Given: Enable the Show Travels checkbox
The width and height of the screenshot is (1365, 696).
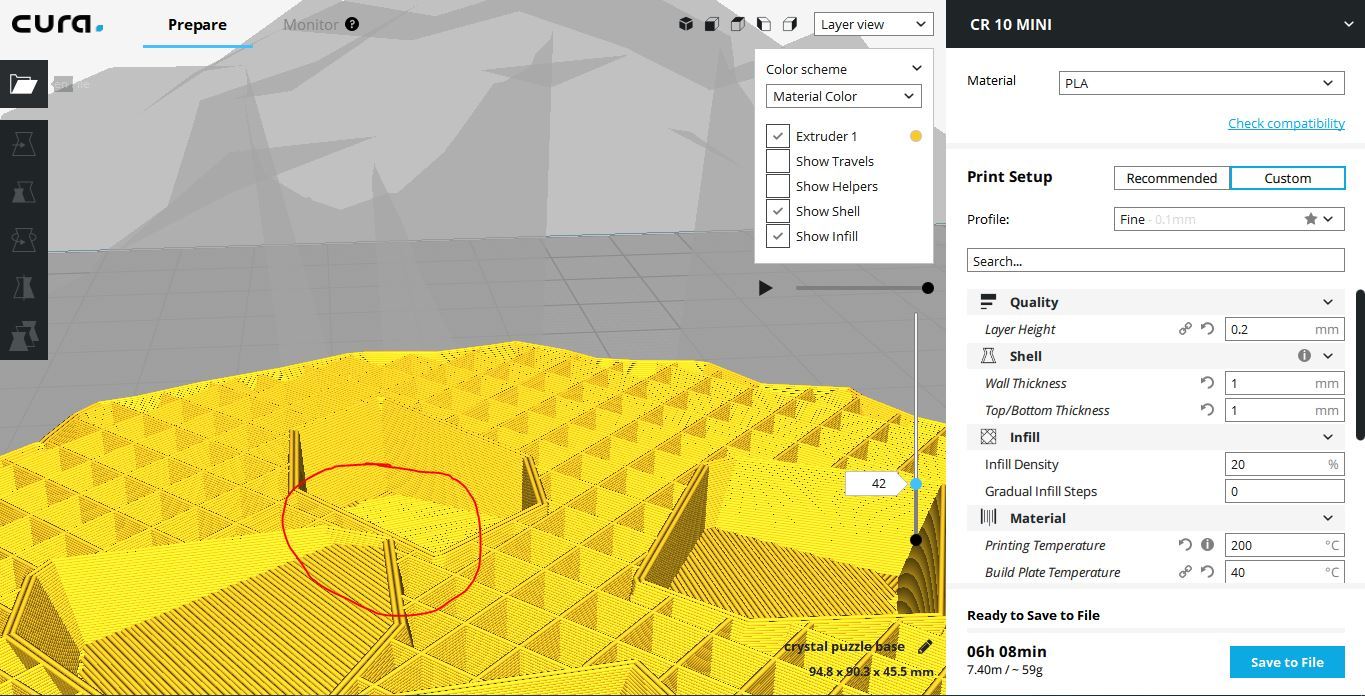Looking at the screenshot, I should tap(778, 161).
